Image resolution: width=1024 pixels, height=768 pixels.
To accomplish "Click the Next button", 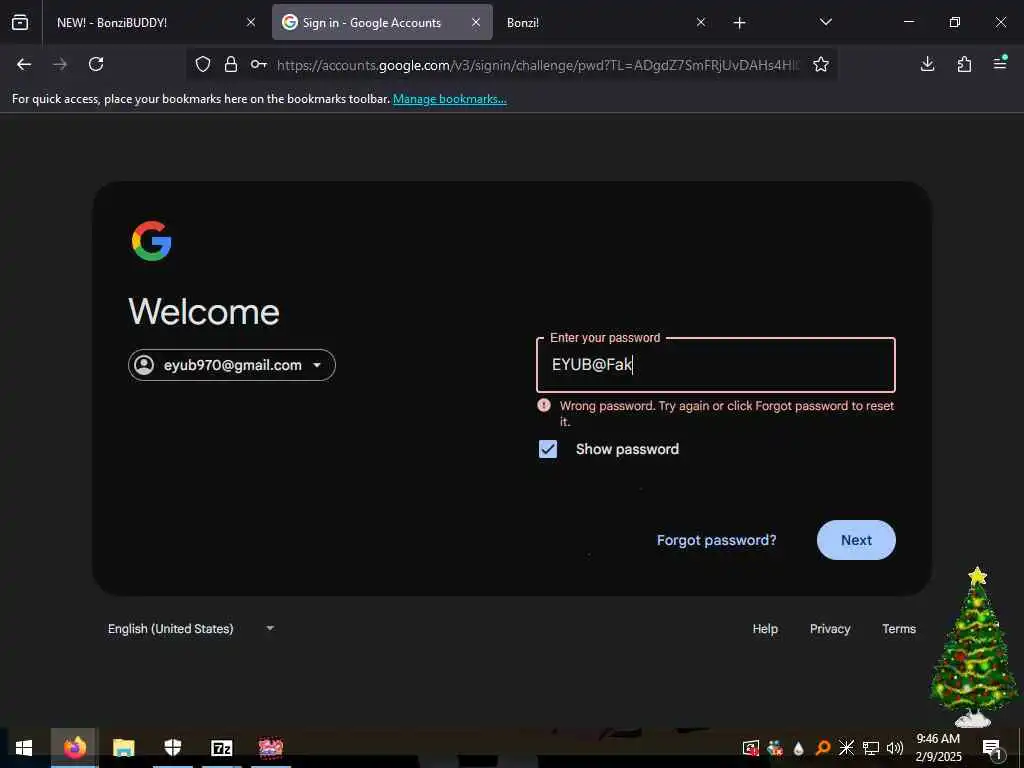I will tap(856, 540).
